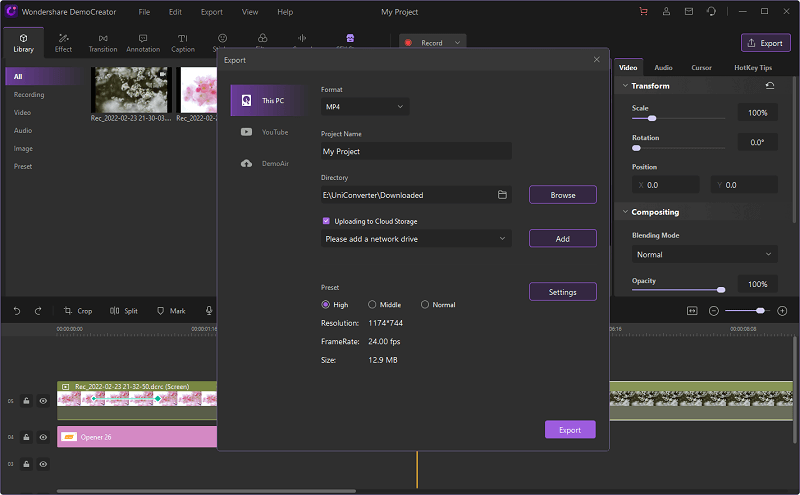
Task: Uncheck Uploading to Cloud Storage
Action: pyautogui.click(x=326, y=221)
